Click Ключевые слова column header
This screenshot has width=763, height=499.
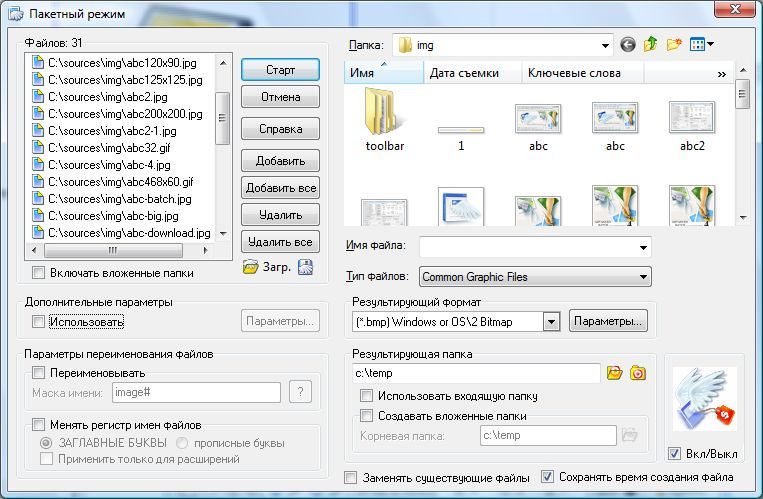[x=583, y=73]
